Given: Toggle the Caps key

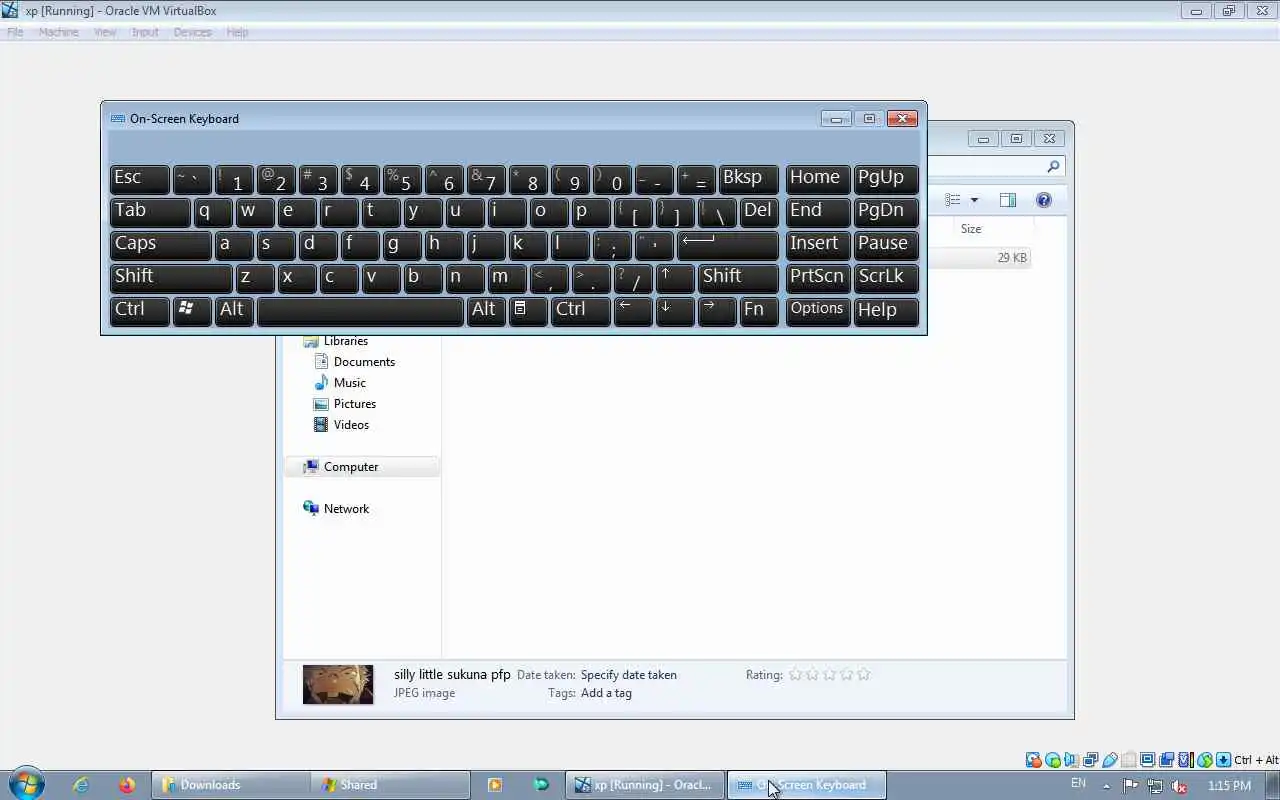Looking at the screenshot, I should (161, 245).
